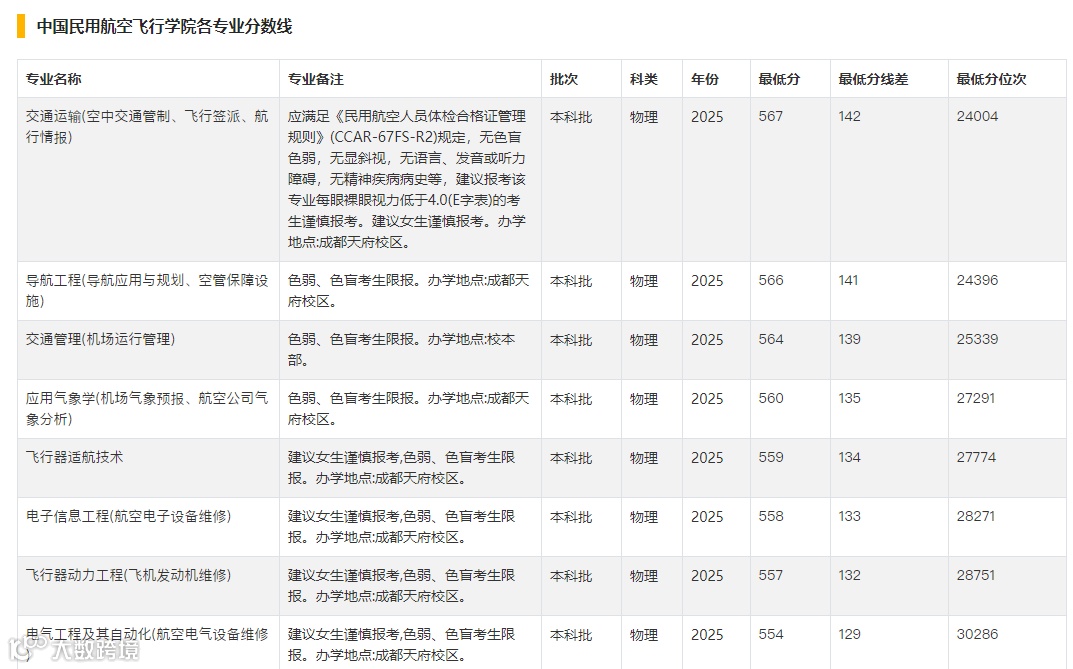Click 本科批 in the 交通运输 row
The height and width of the screenshot is (669, 1073).
571,117
